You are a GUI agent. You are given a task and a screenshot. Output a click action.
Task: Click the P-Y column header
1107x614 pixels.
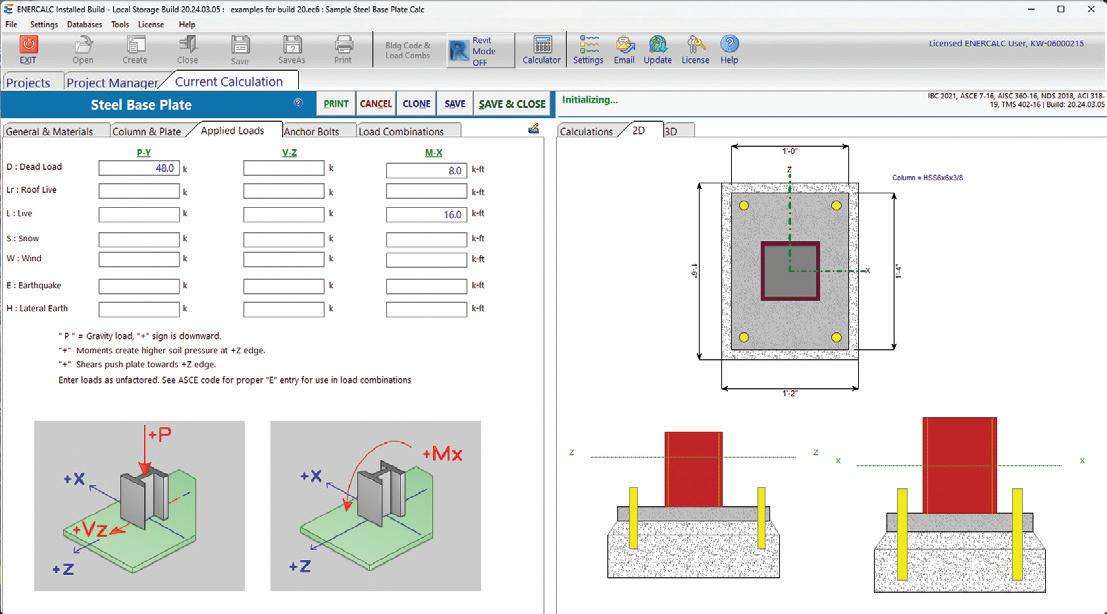coord(143,152)
